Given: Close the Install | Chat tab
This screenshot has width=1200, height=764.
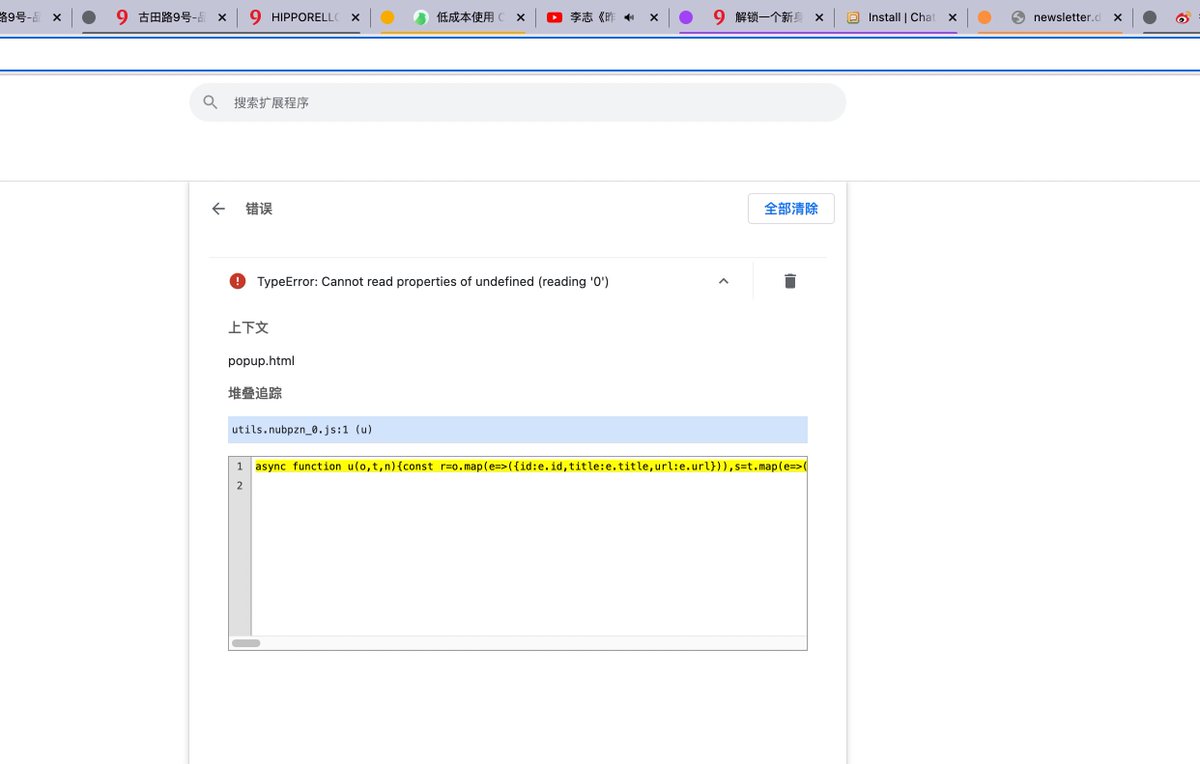Looking at the screenshot, I should (x=951, y=18).
